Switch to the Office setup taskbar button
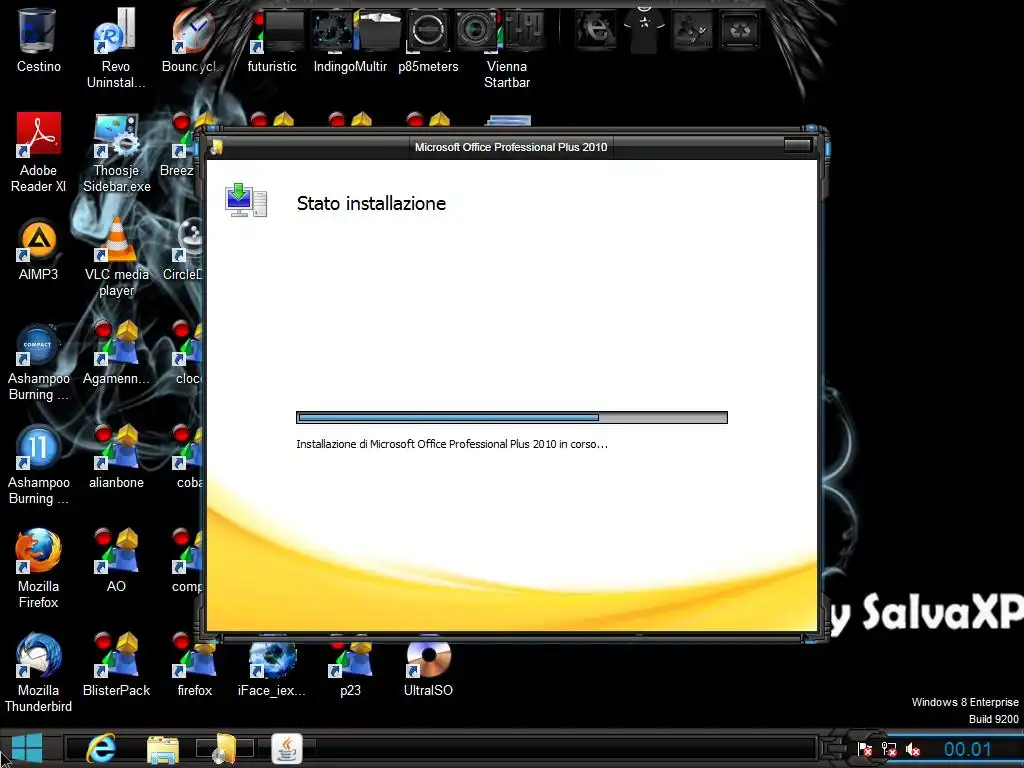Image resolution: width=1024 pixels, height=768 pixels. coord(225,748)
